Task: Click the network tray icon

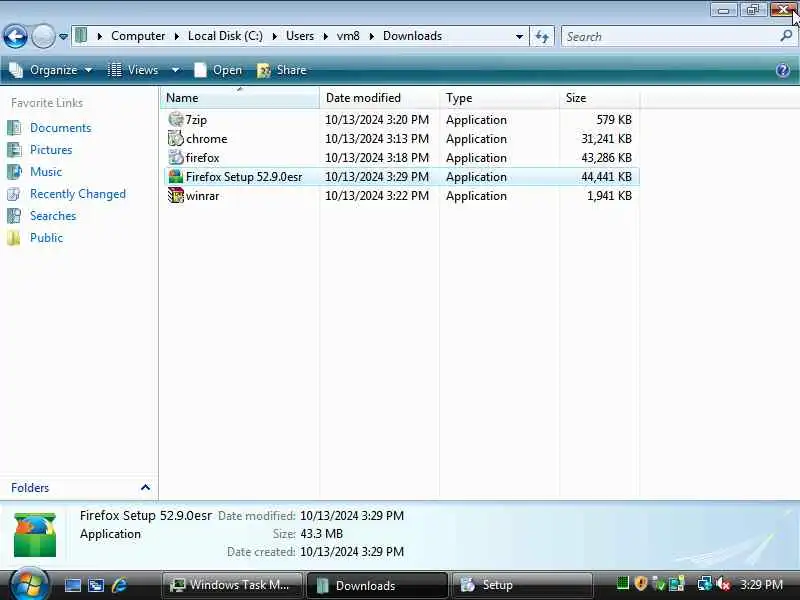Action: pos(705,583)
